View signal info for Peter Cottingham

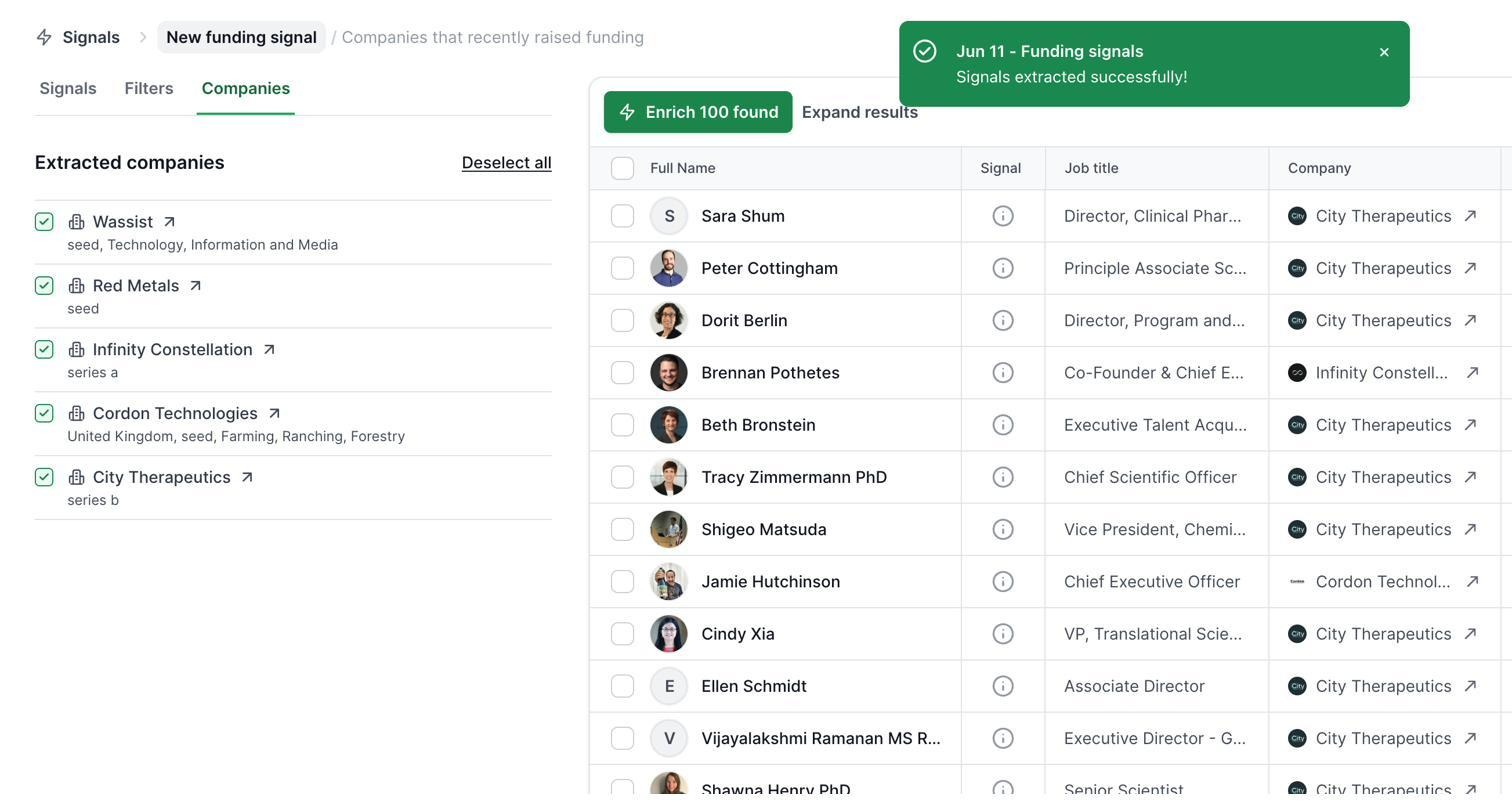1002,268
